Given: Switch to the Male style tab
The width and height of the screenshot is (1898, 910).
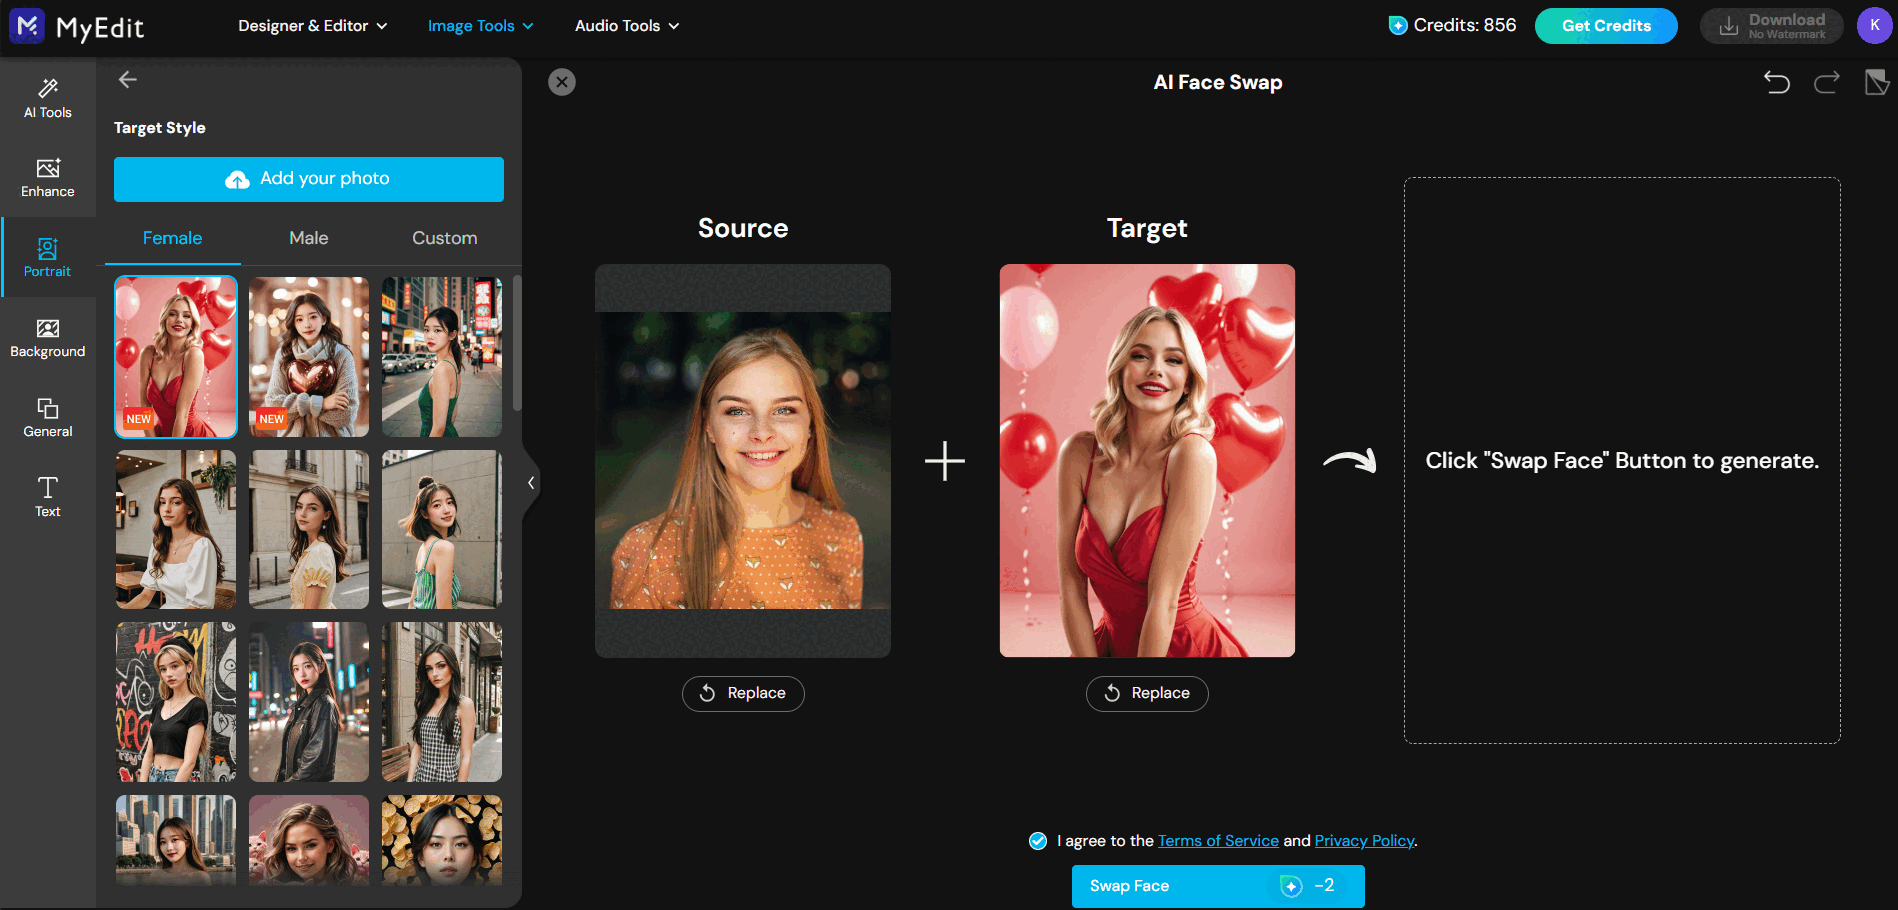Looking at the screenshot, I should [x=308, y=238].
